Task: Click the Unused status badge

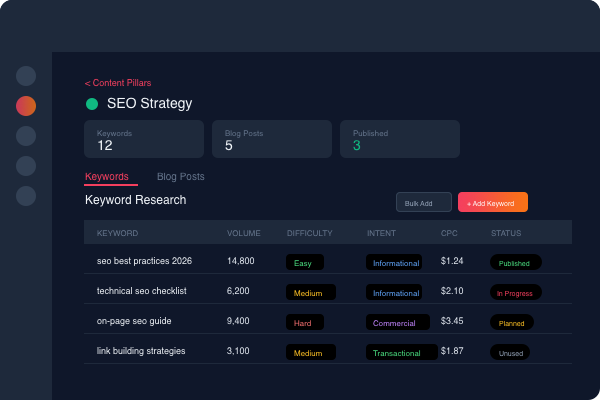Action: pyautogui.click(x=510, y=352)
